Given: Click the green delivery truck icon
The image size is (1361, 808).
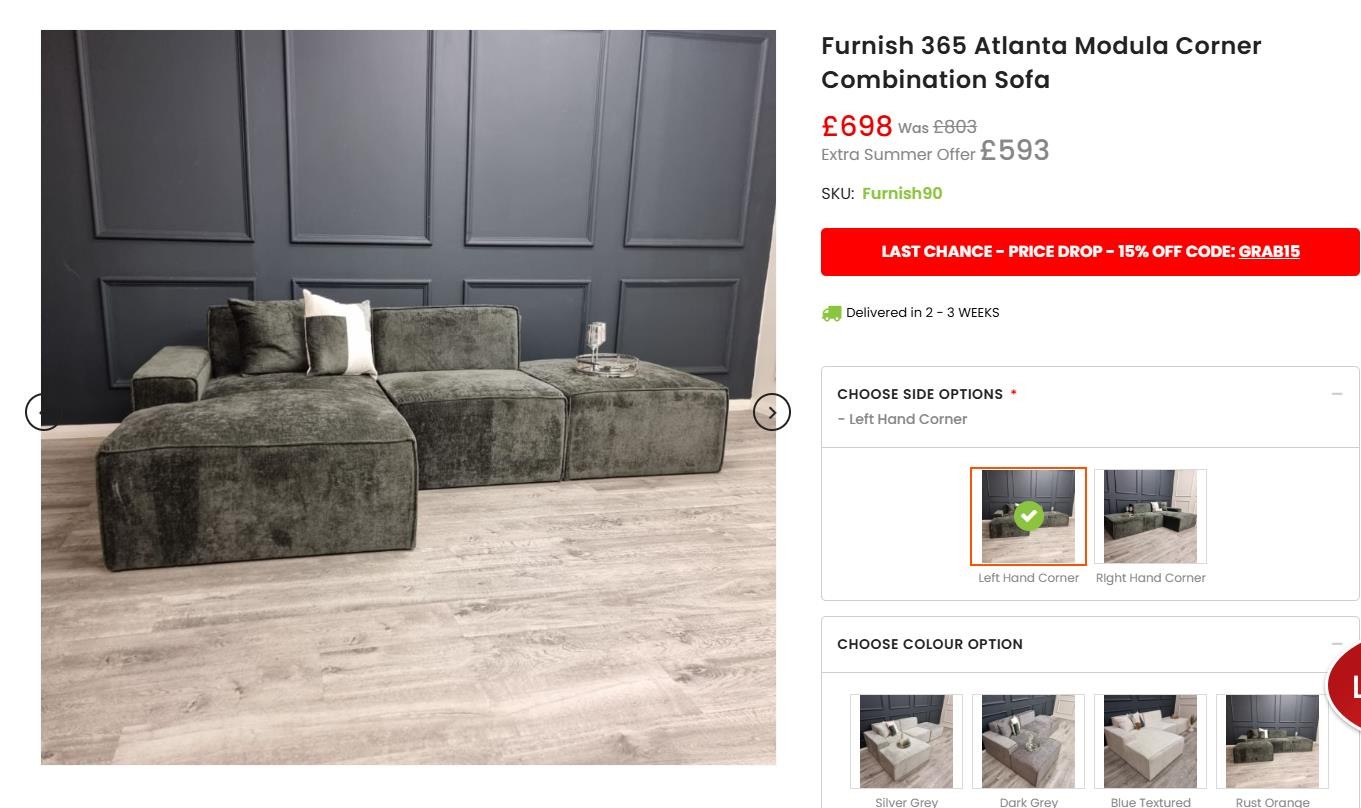Looking at the screenshot, I should pyautogui.click(x=831, y=313).
